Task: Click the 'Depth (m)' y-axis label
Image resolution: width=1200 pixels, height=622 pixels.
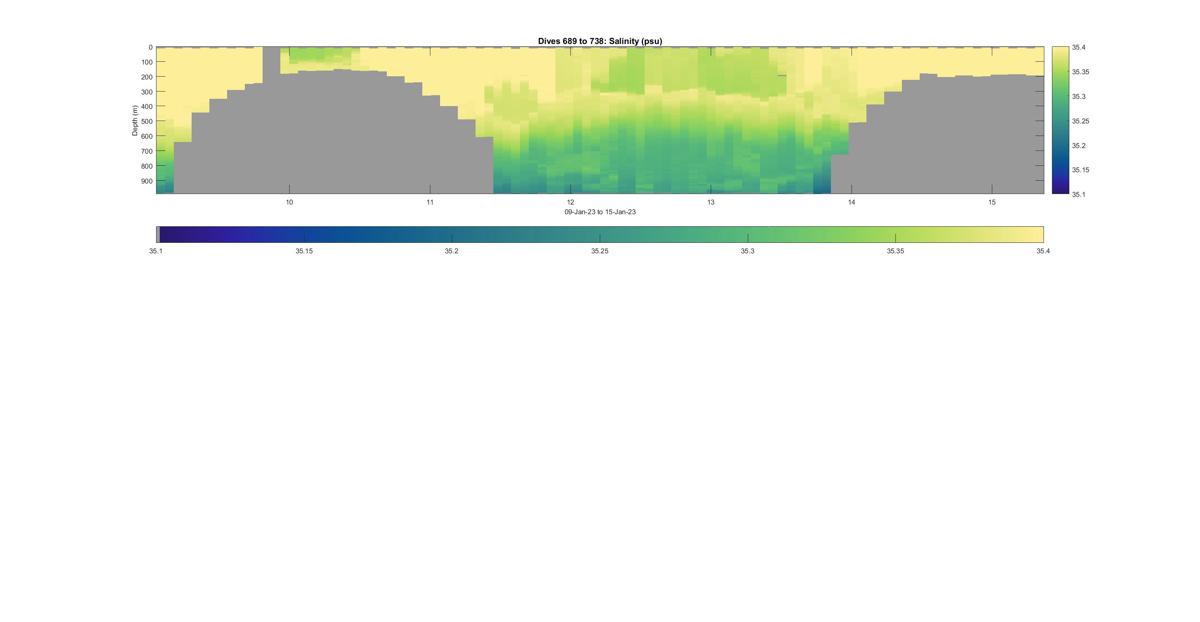Action: (134, 120)
